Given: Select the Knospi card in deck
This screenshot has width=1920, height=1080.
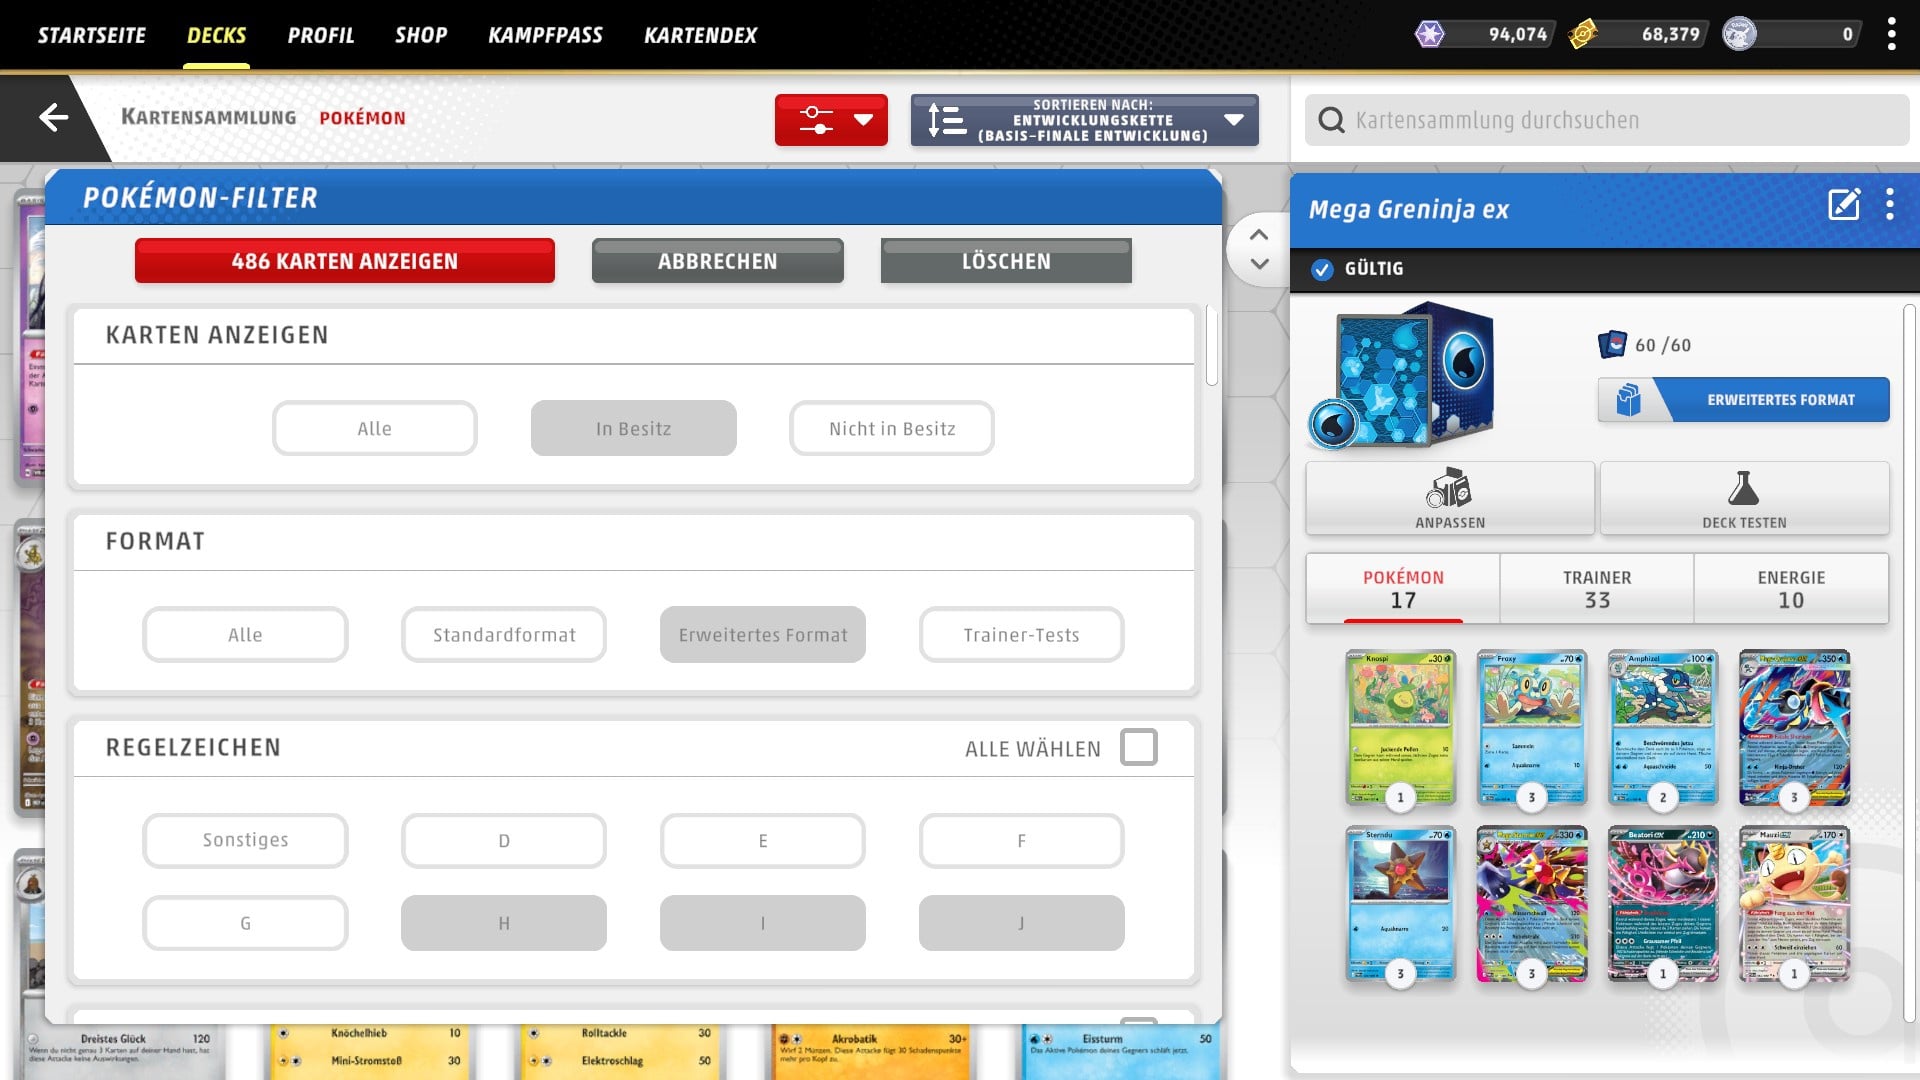Looking at the screenshot, I should click(1401, 727).
